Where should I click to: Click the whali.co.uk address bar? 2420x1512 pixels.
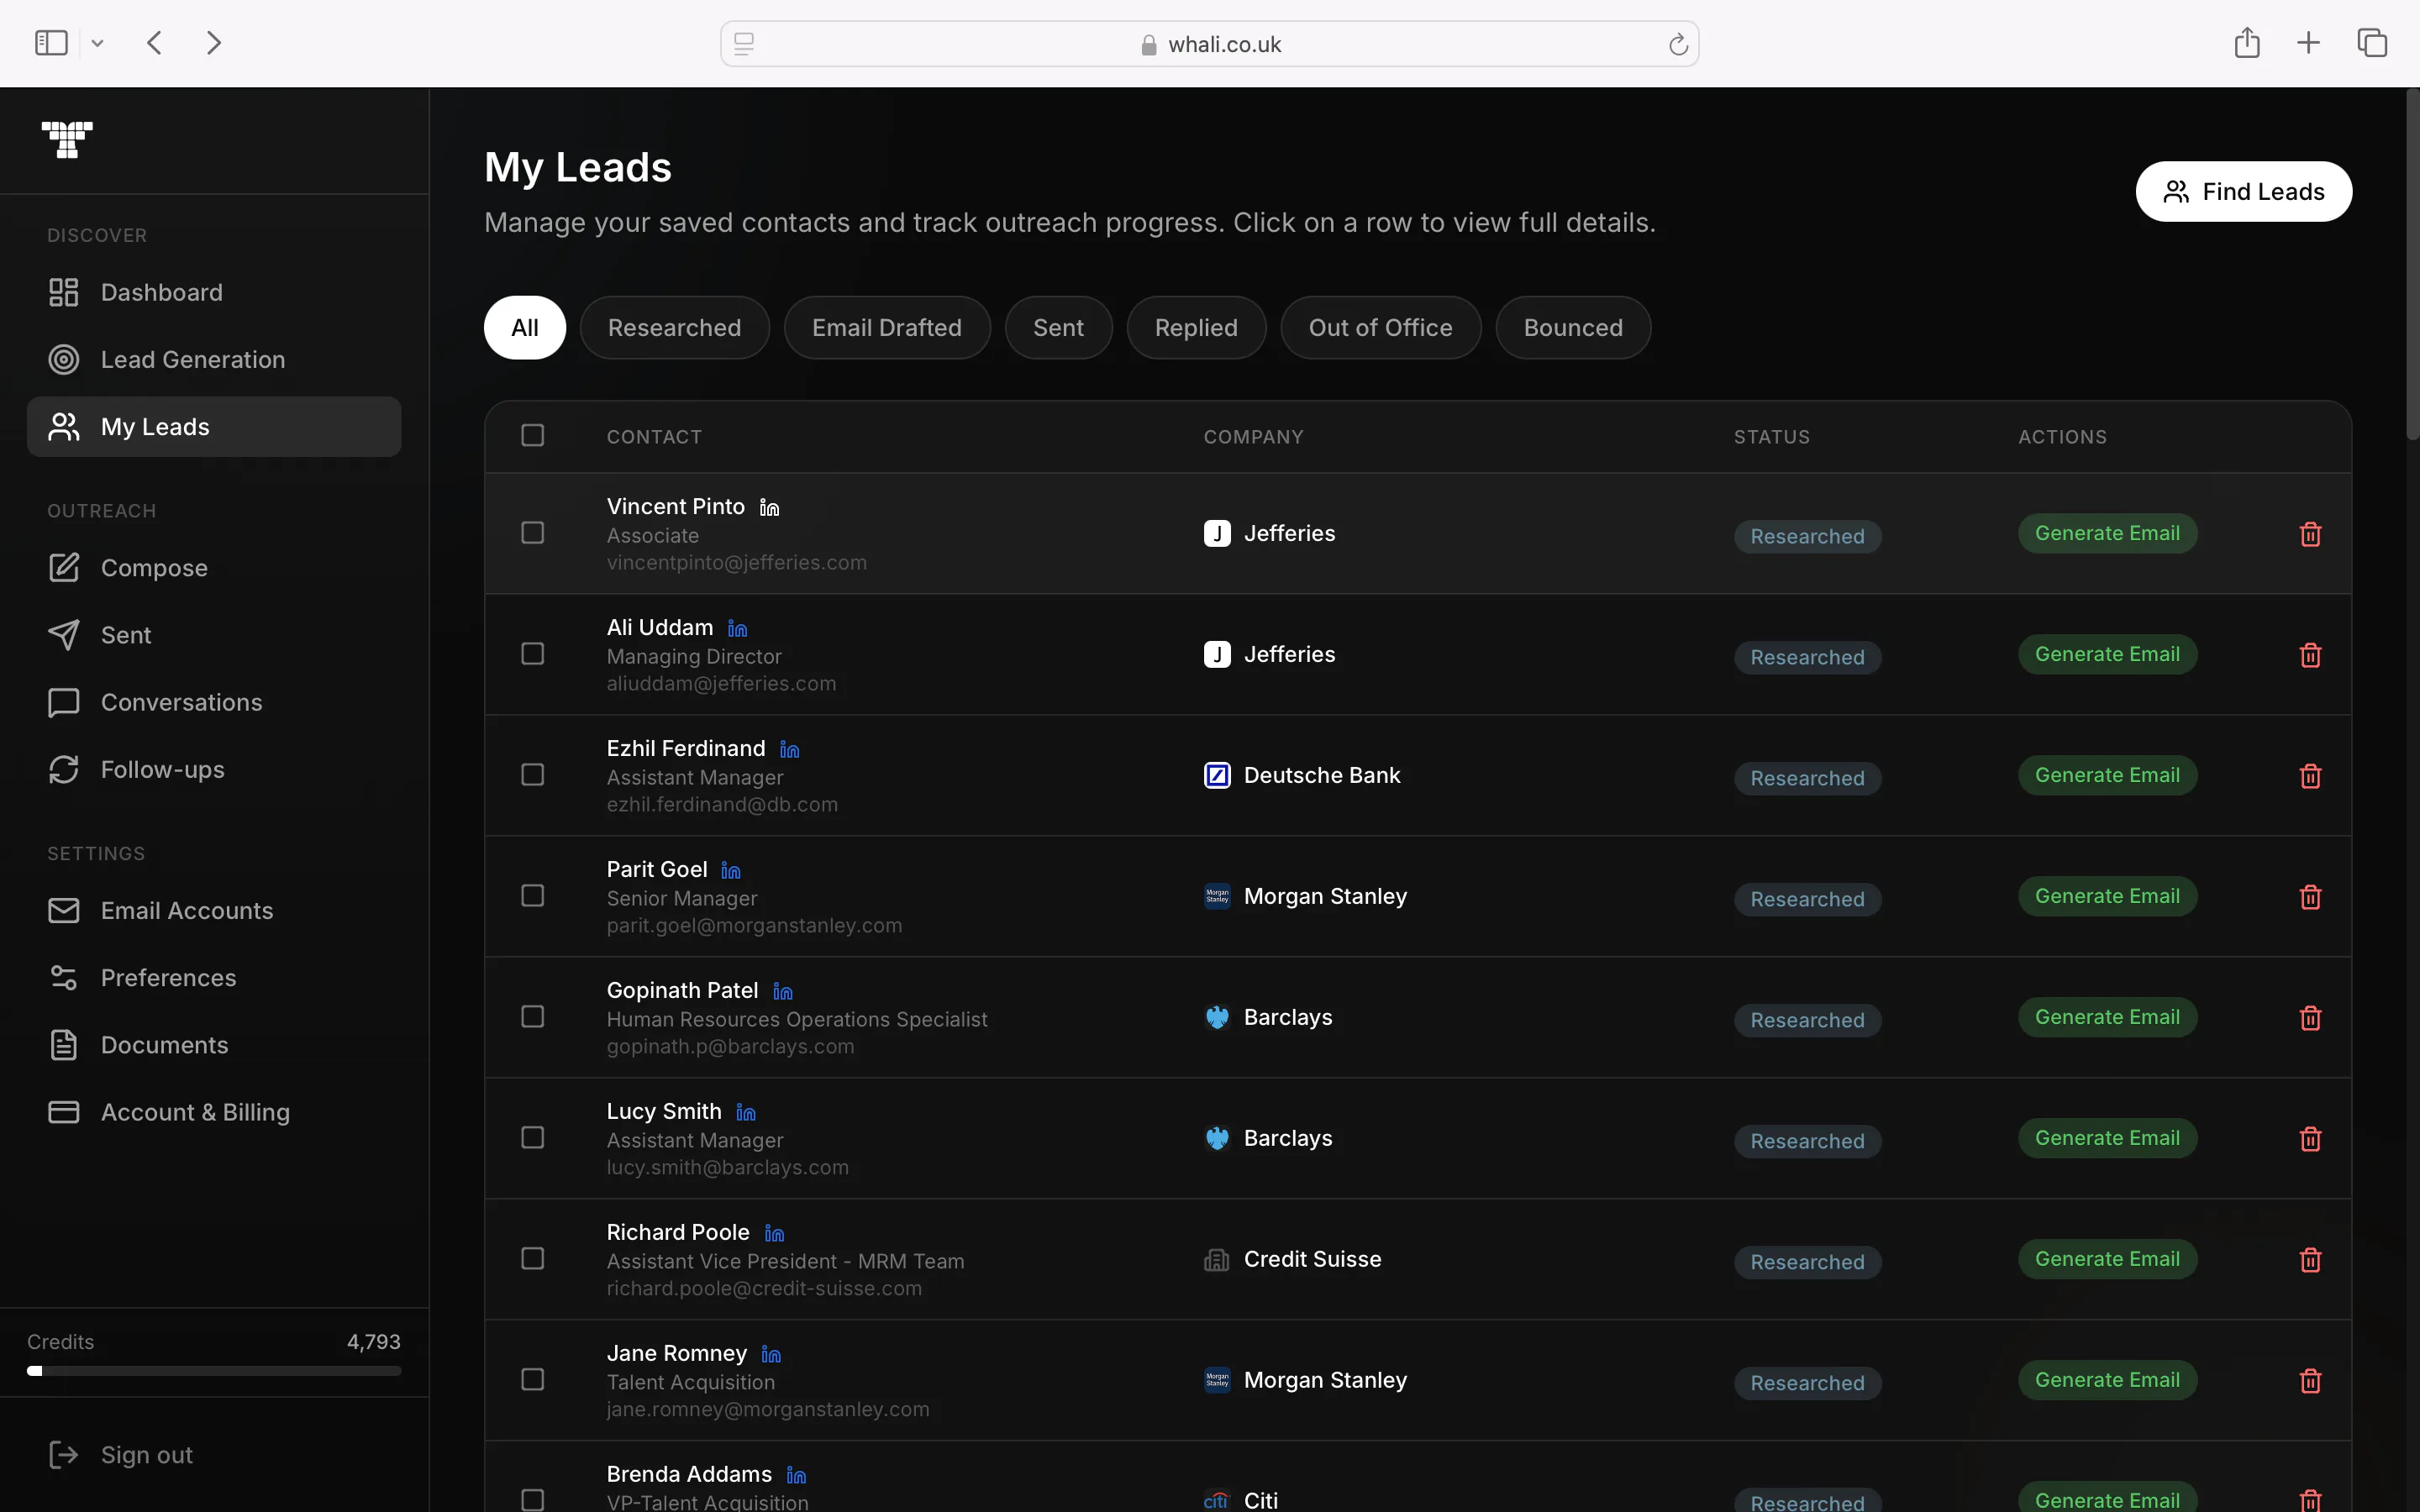pyautogui.click(x=1209, y=44)
